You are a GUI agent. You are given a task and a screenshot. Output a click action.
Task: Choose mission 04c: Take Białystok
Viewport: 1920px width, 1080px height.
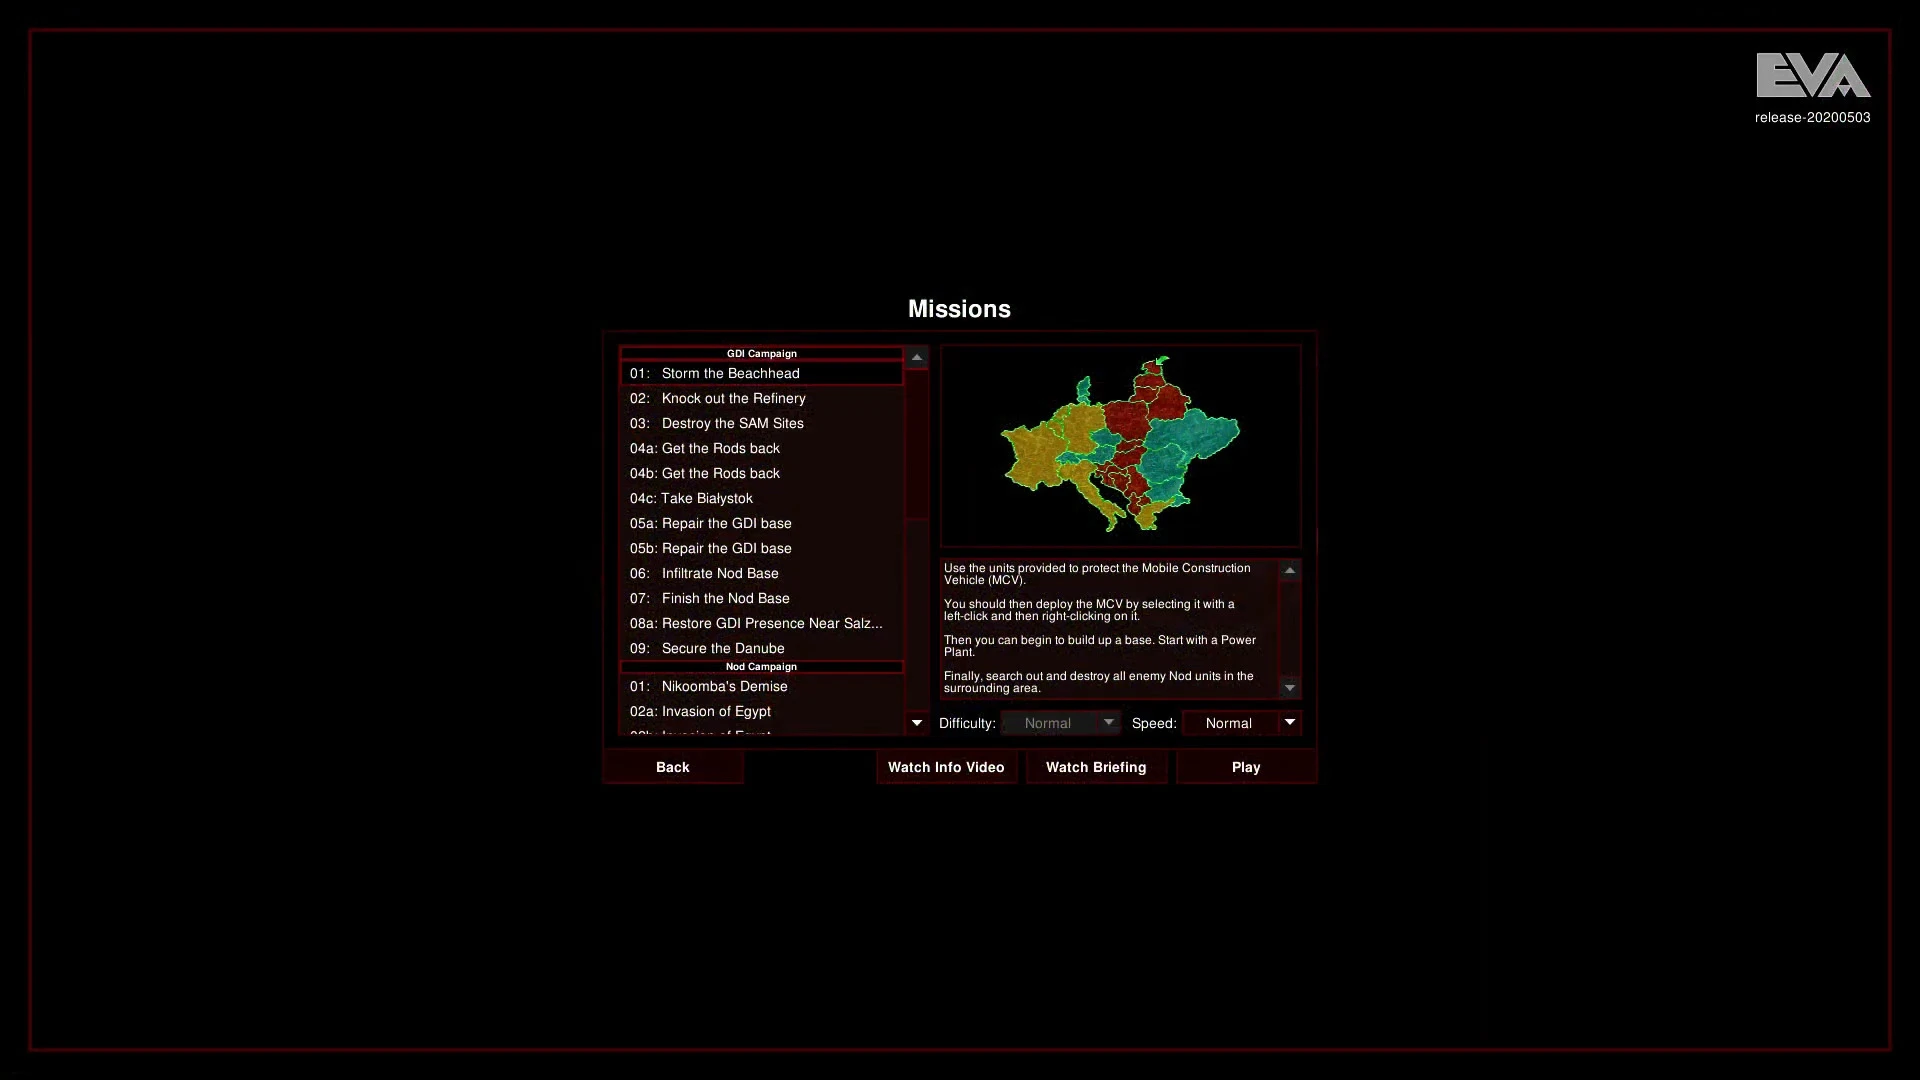coord(760,498)
